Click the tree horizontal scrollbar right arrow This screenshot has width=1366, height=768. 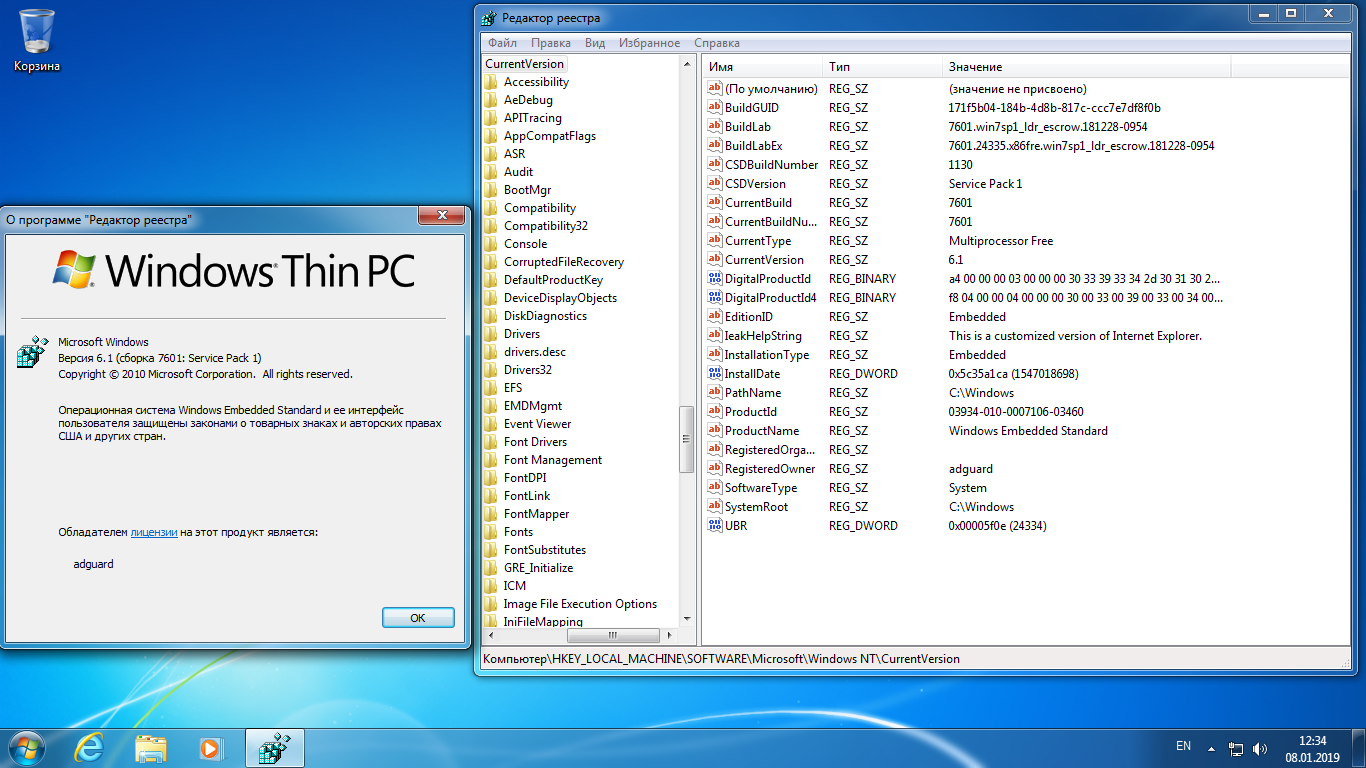[670, 636]
